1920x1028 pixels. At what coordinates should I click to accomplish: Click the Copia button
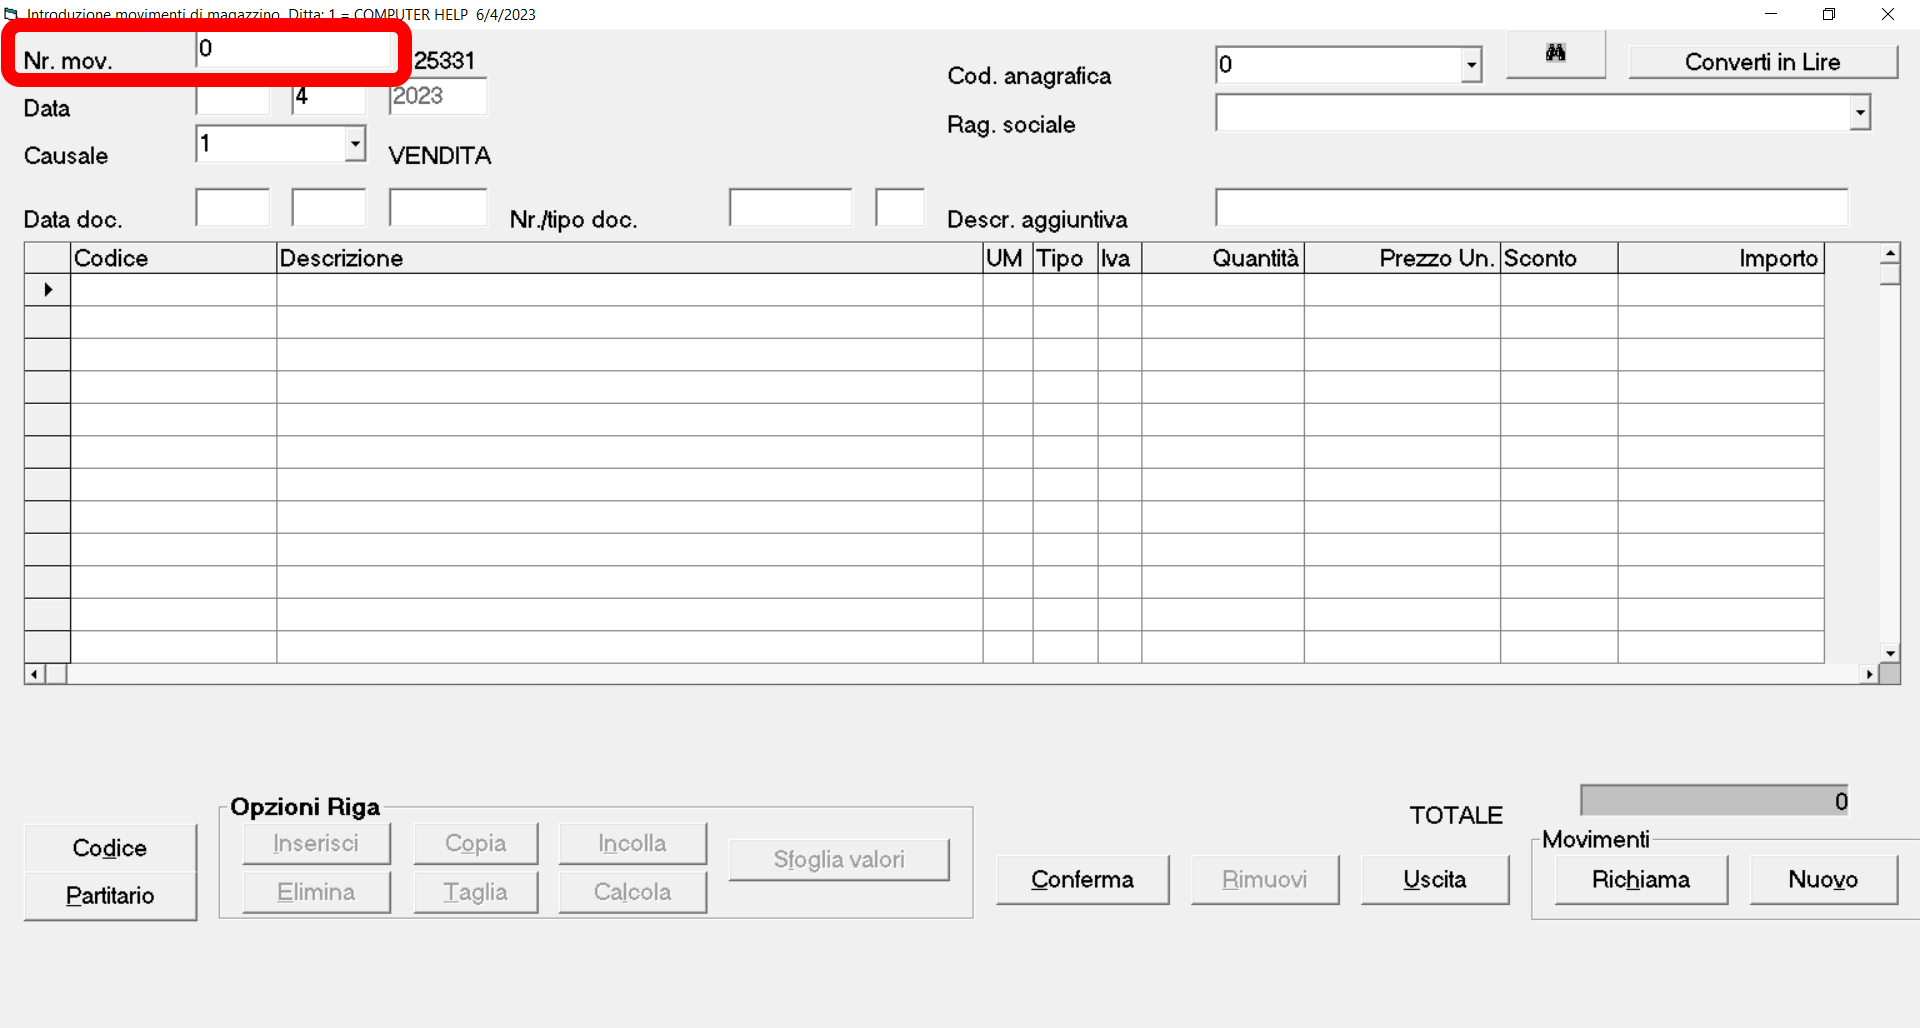(476, 844)
